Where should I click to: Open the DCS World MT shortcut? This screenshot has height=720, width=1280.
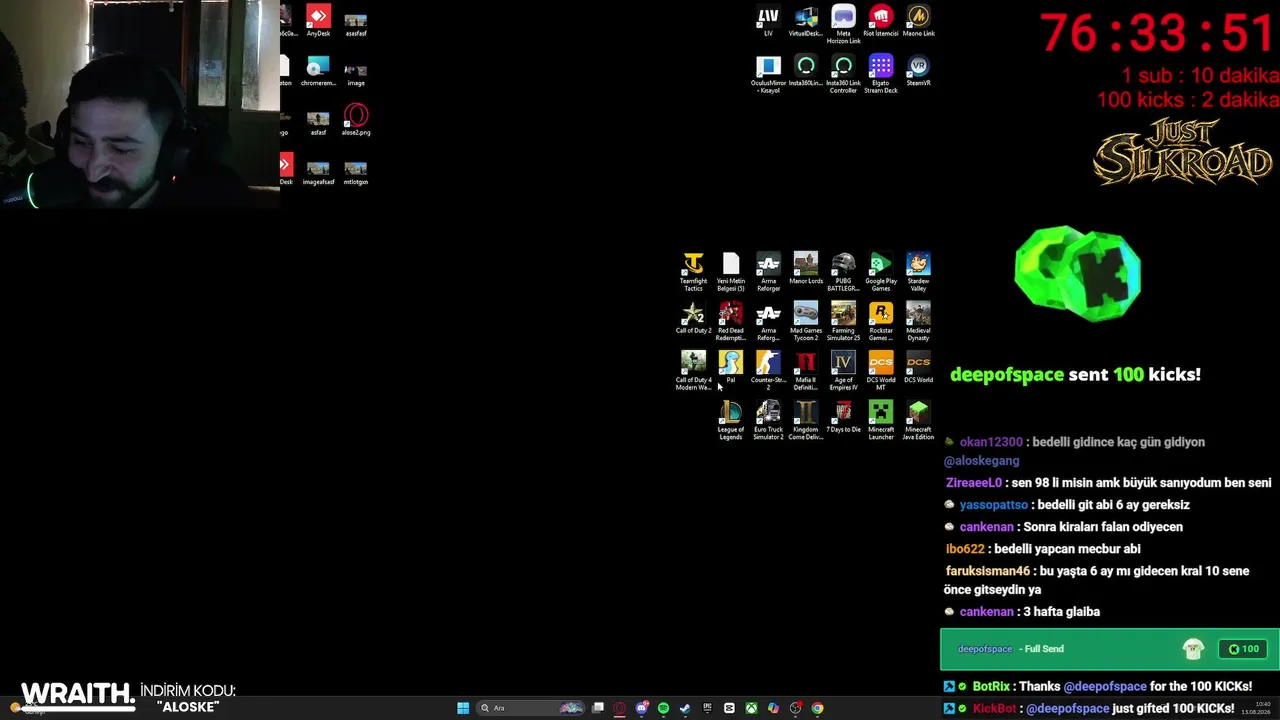(x=881, y=370)
